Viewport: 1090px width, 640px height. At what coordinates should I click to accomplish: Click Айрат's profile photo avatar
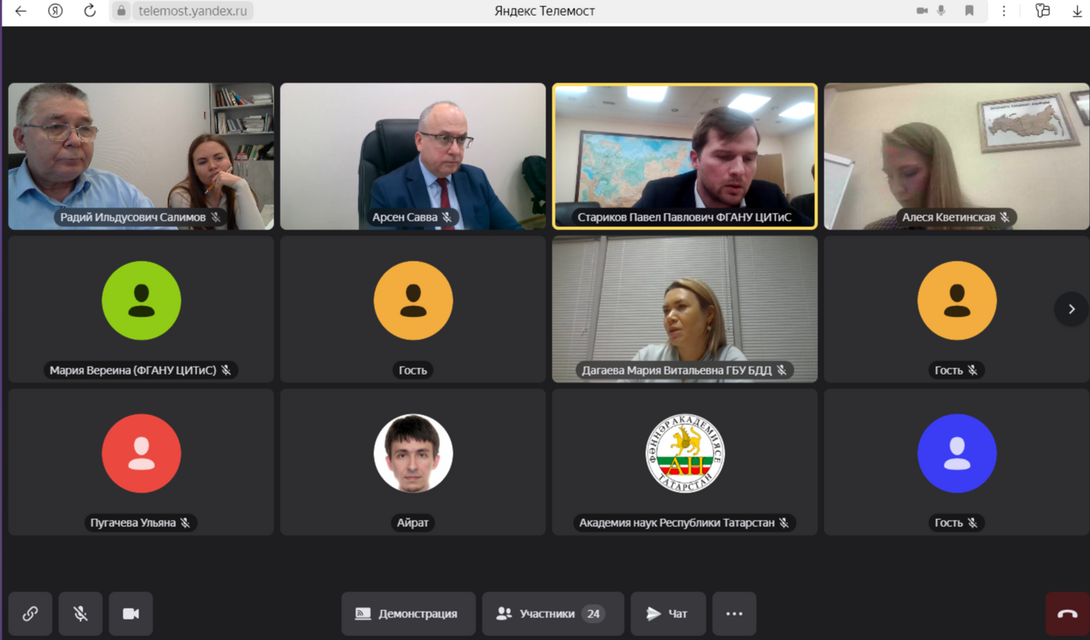click(x=413, y=453)
